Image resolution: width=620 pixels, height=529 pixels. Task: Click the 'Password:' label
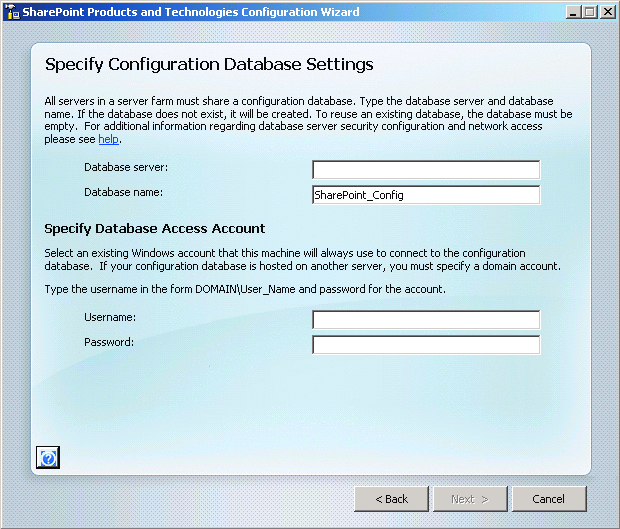click(109, 342)
